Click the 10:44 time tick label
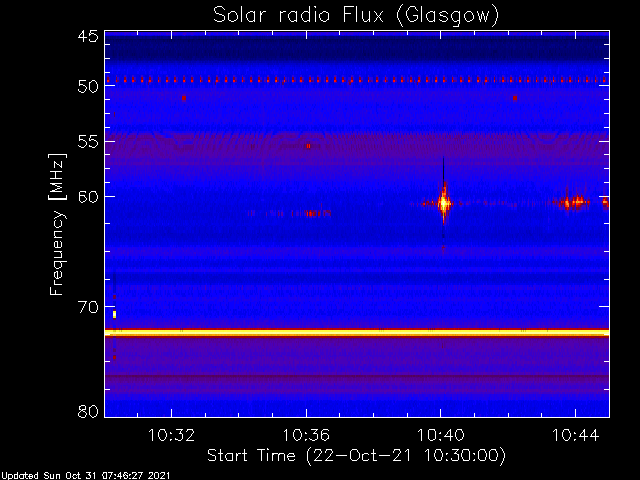This screenshot has height=480, width=640. point(576,435)
